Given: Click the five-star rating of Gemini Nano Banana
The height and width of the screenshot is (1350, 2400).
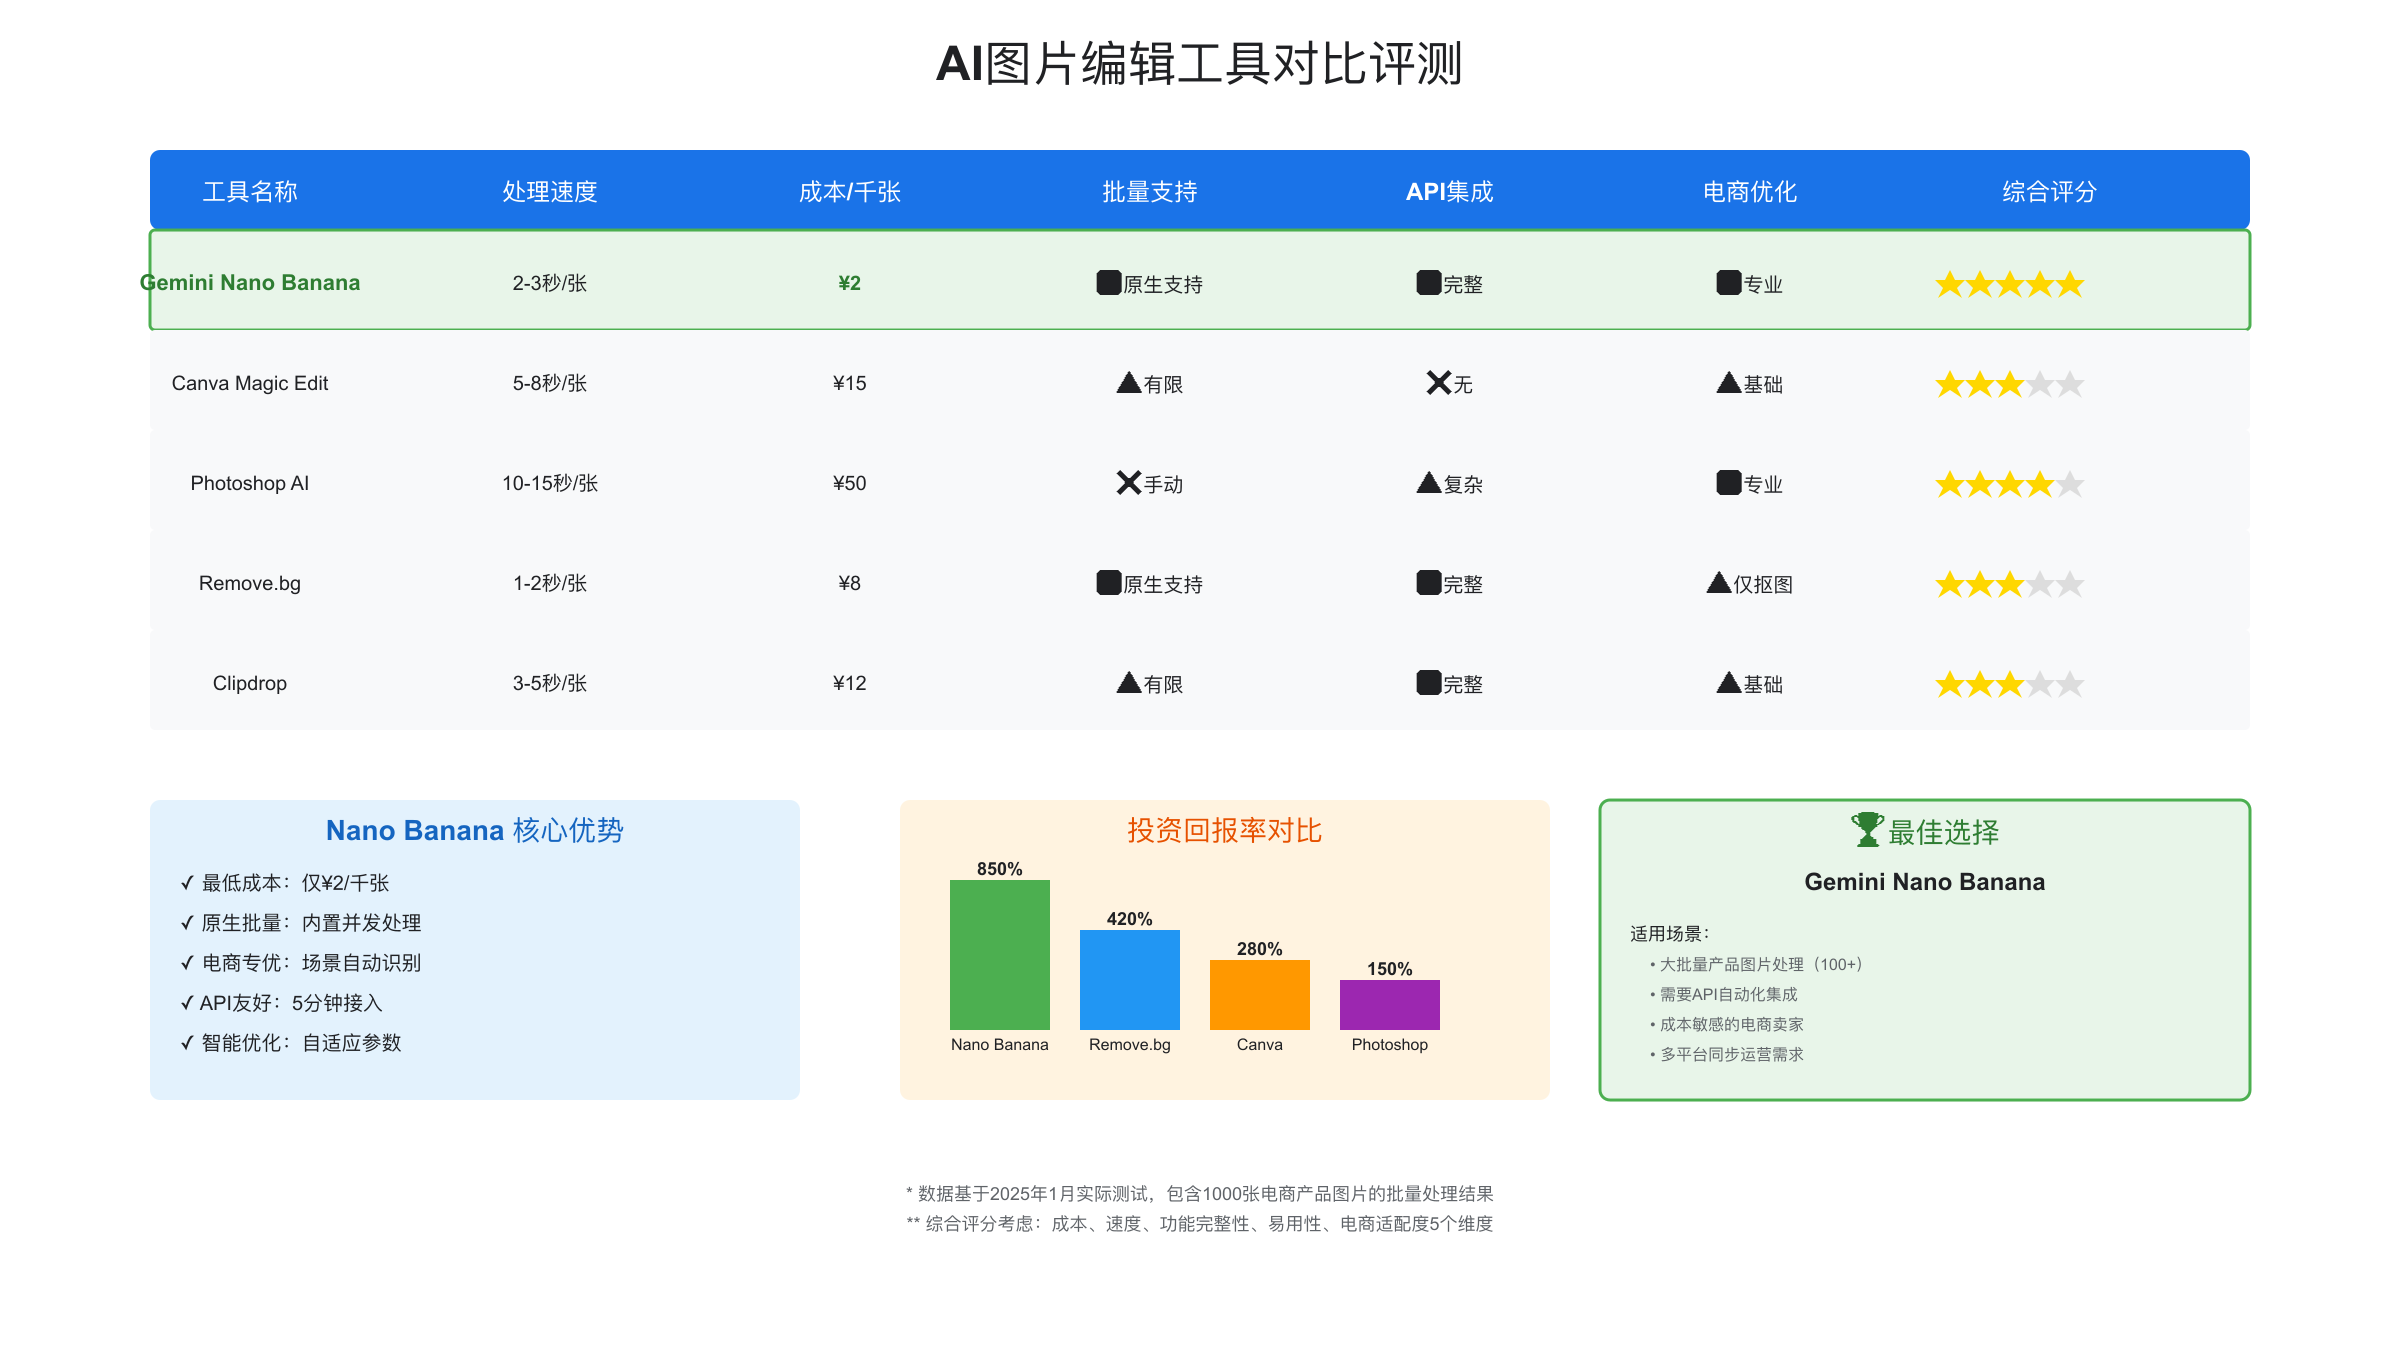Looking at the screenshot, I should pyautogui.click(x=2010, y=284).
